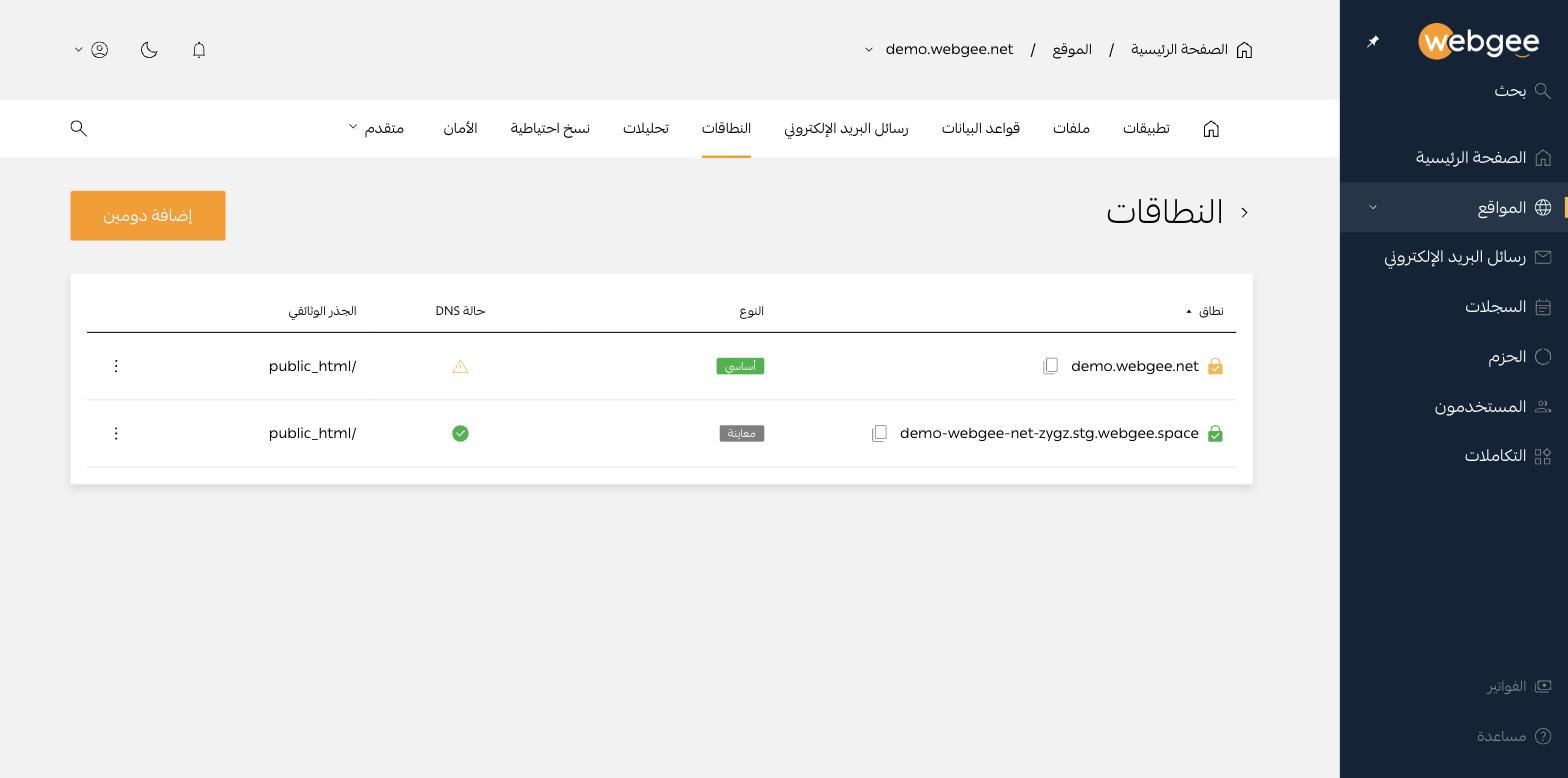Copy the demo.webgee.net domain name
This screenshot has width=1568, height=778.
[x=1050, y=366]
